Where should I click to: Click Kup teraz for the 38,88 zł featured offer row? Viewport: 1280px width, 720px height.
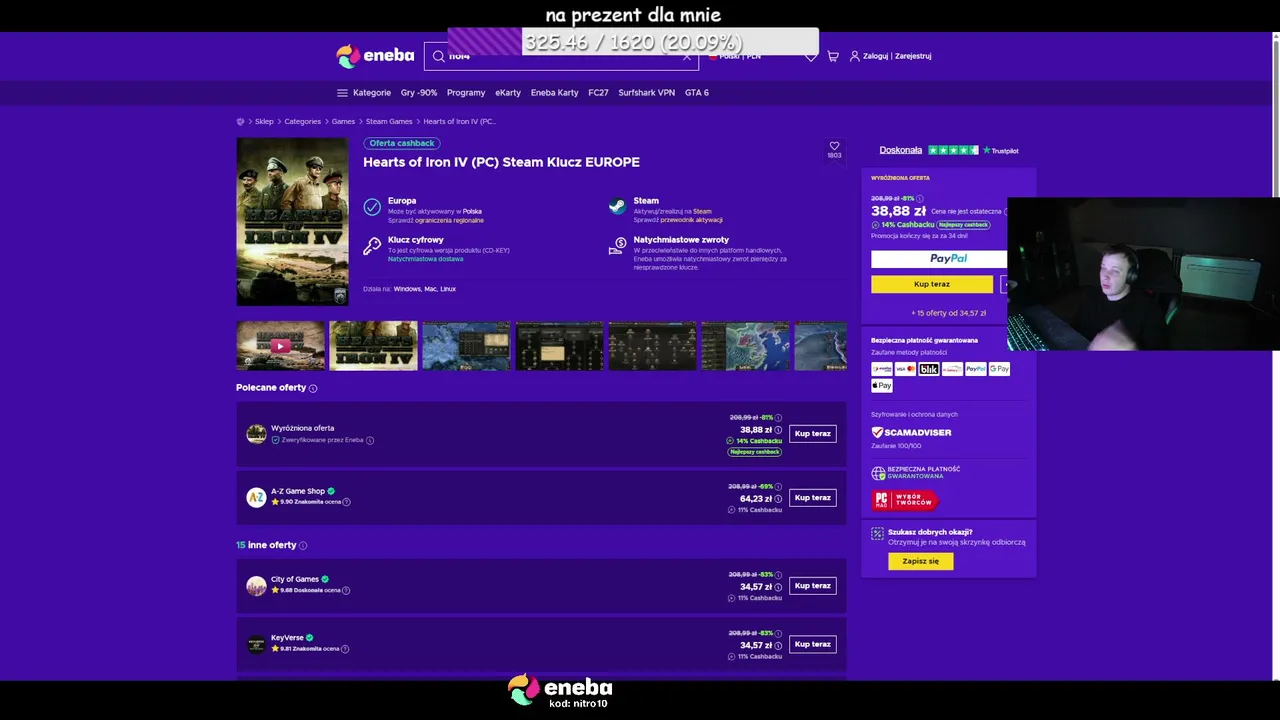click(813, 434)
